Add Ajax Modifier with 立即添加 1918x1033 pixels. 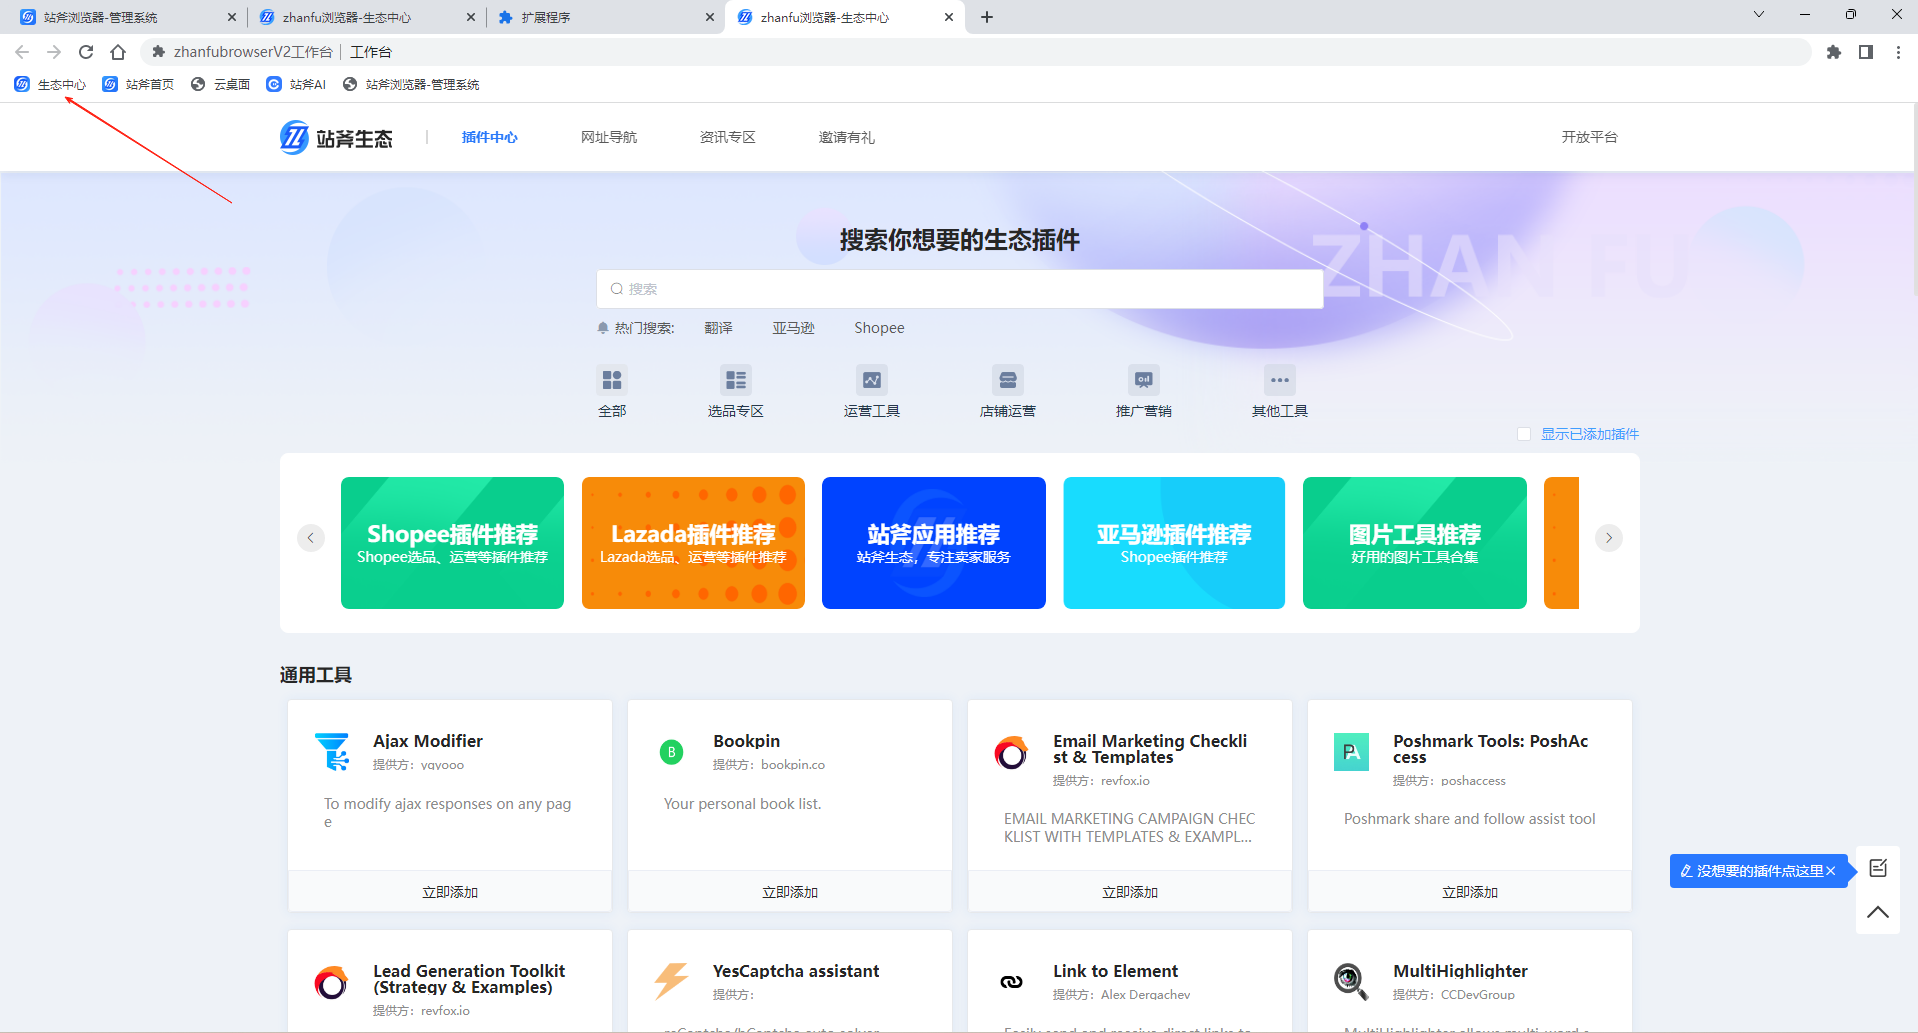450,892
